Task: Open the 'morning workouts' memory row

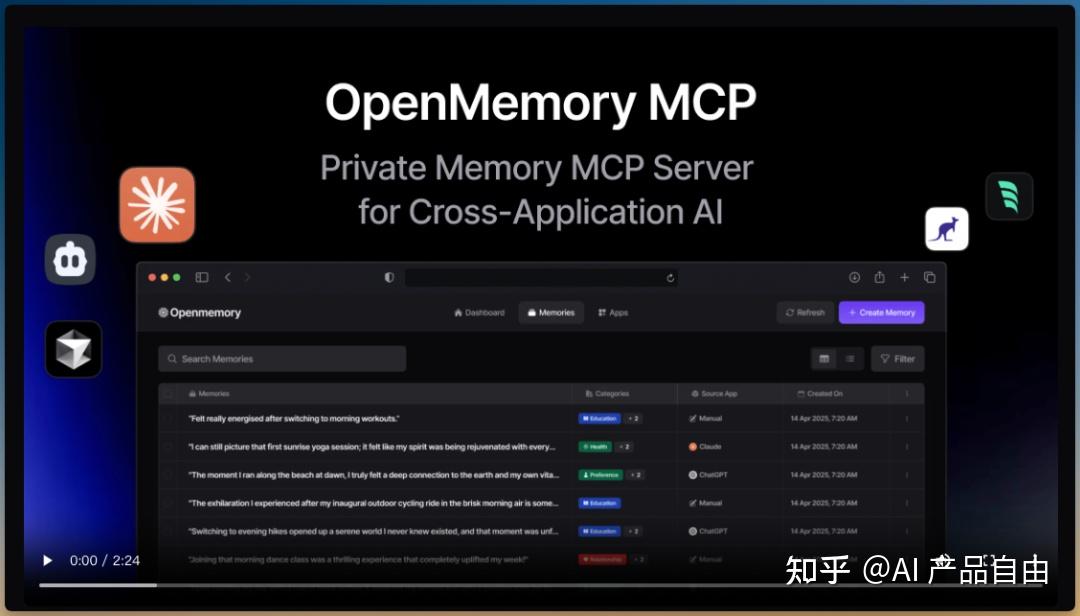Action: coord(294,418)
